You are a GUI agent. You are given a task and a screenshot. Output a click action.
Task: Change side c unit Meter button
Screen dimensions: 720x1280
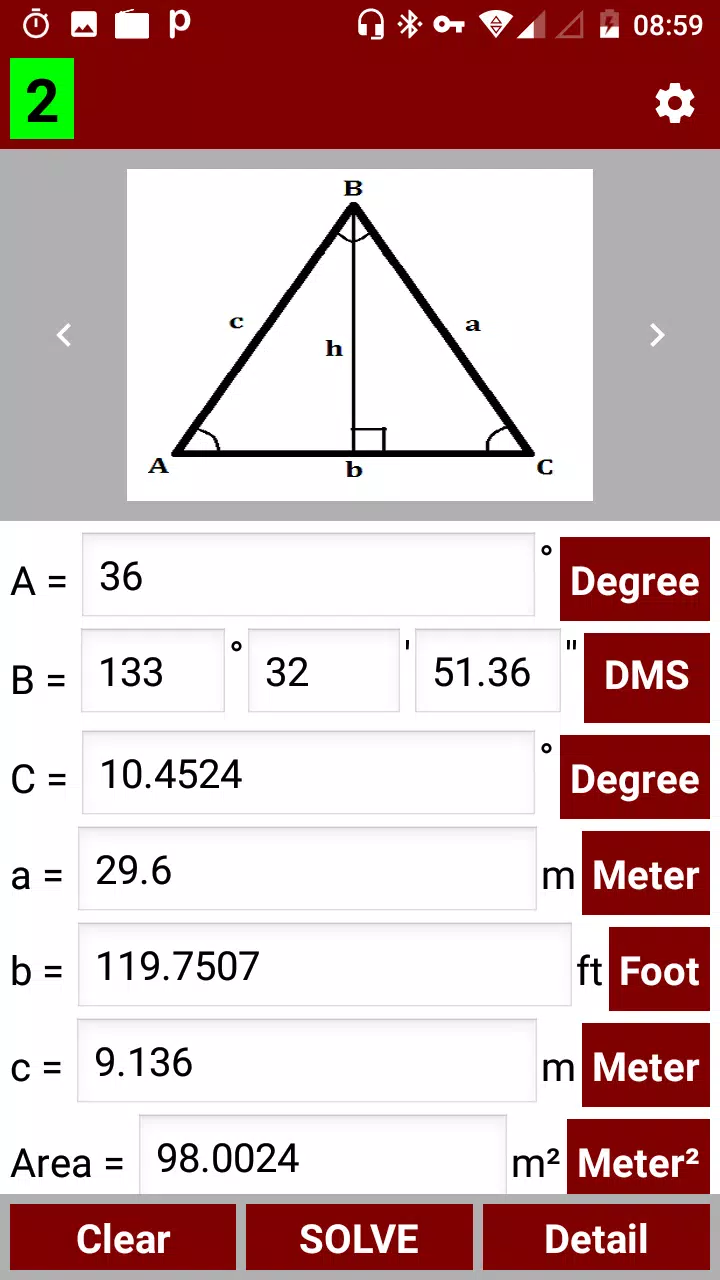click(x=646, y=1066)
